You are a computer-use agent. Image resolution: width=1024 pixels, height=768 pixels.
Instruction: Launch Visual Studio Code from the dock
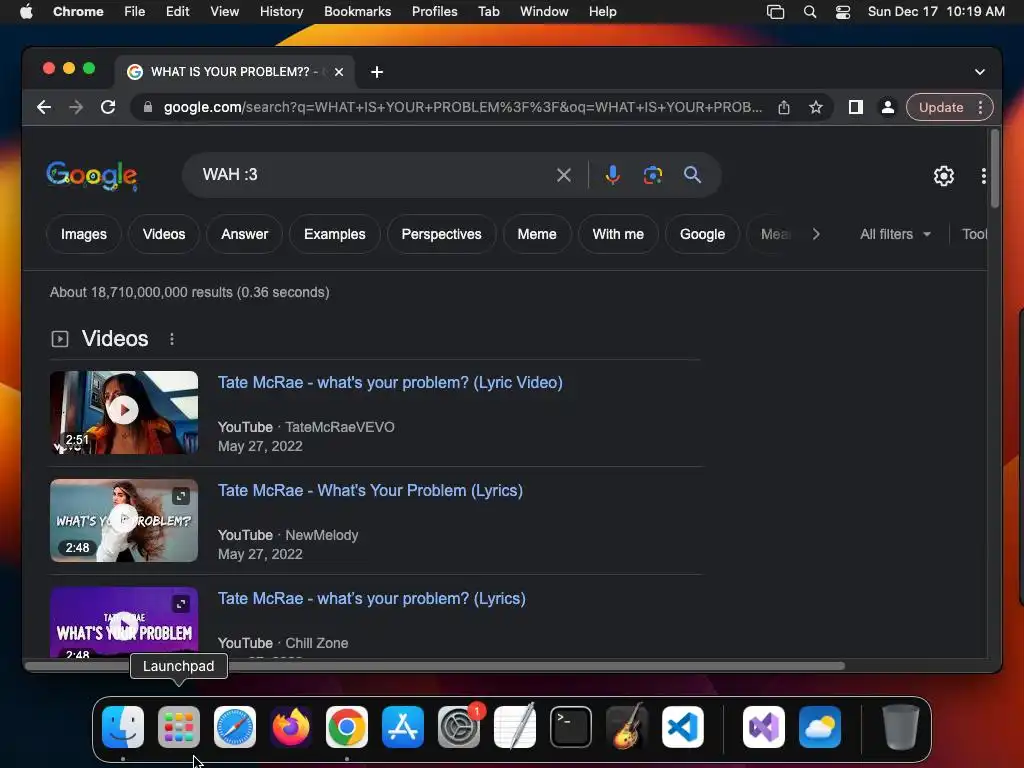[x=682, y=727]
